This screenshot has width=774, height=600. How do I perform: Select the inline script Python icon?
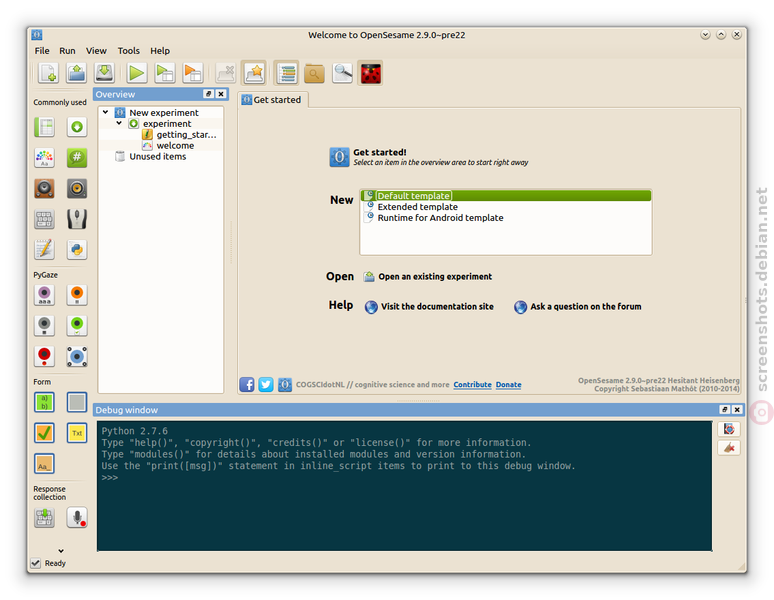click(77, 249)
